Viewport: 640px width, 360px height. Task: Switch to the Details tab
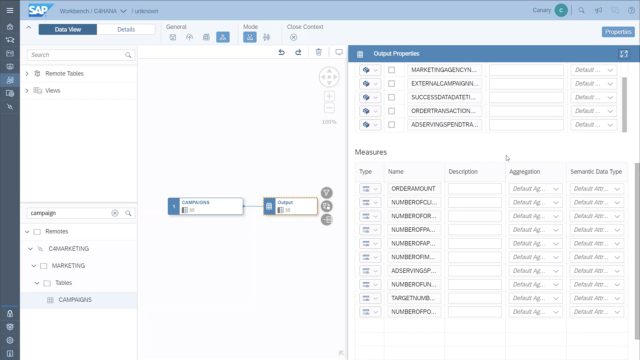click(x=126, y=29)
